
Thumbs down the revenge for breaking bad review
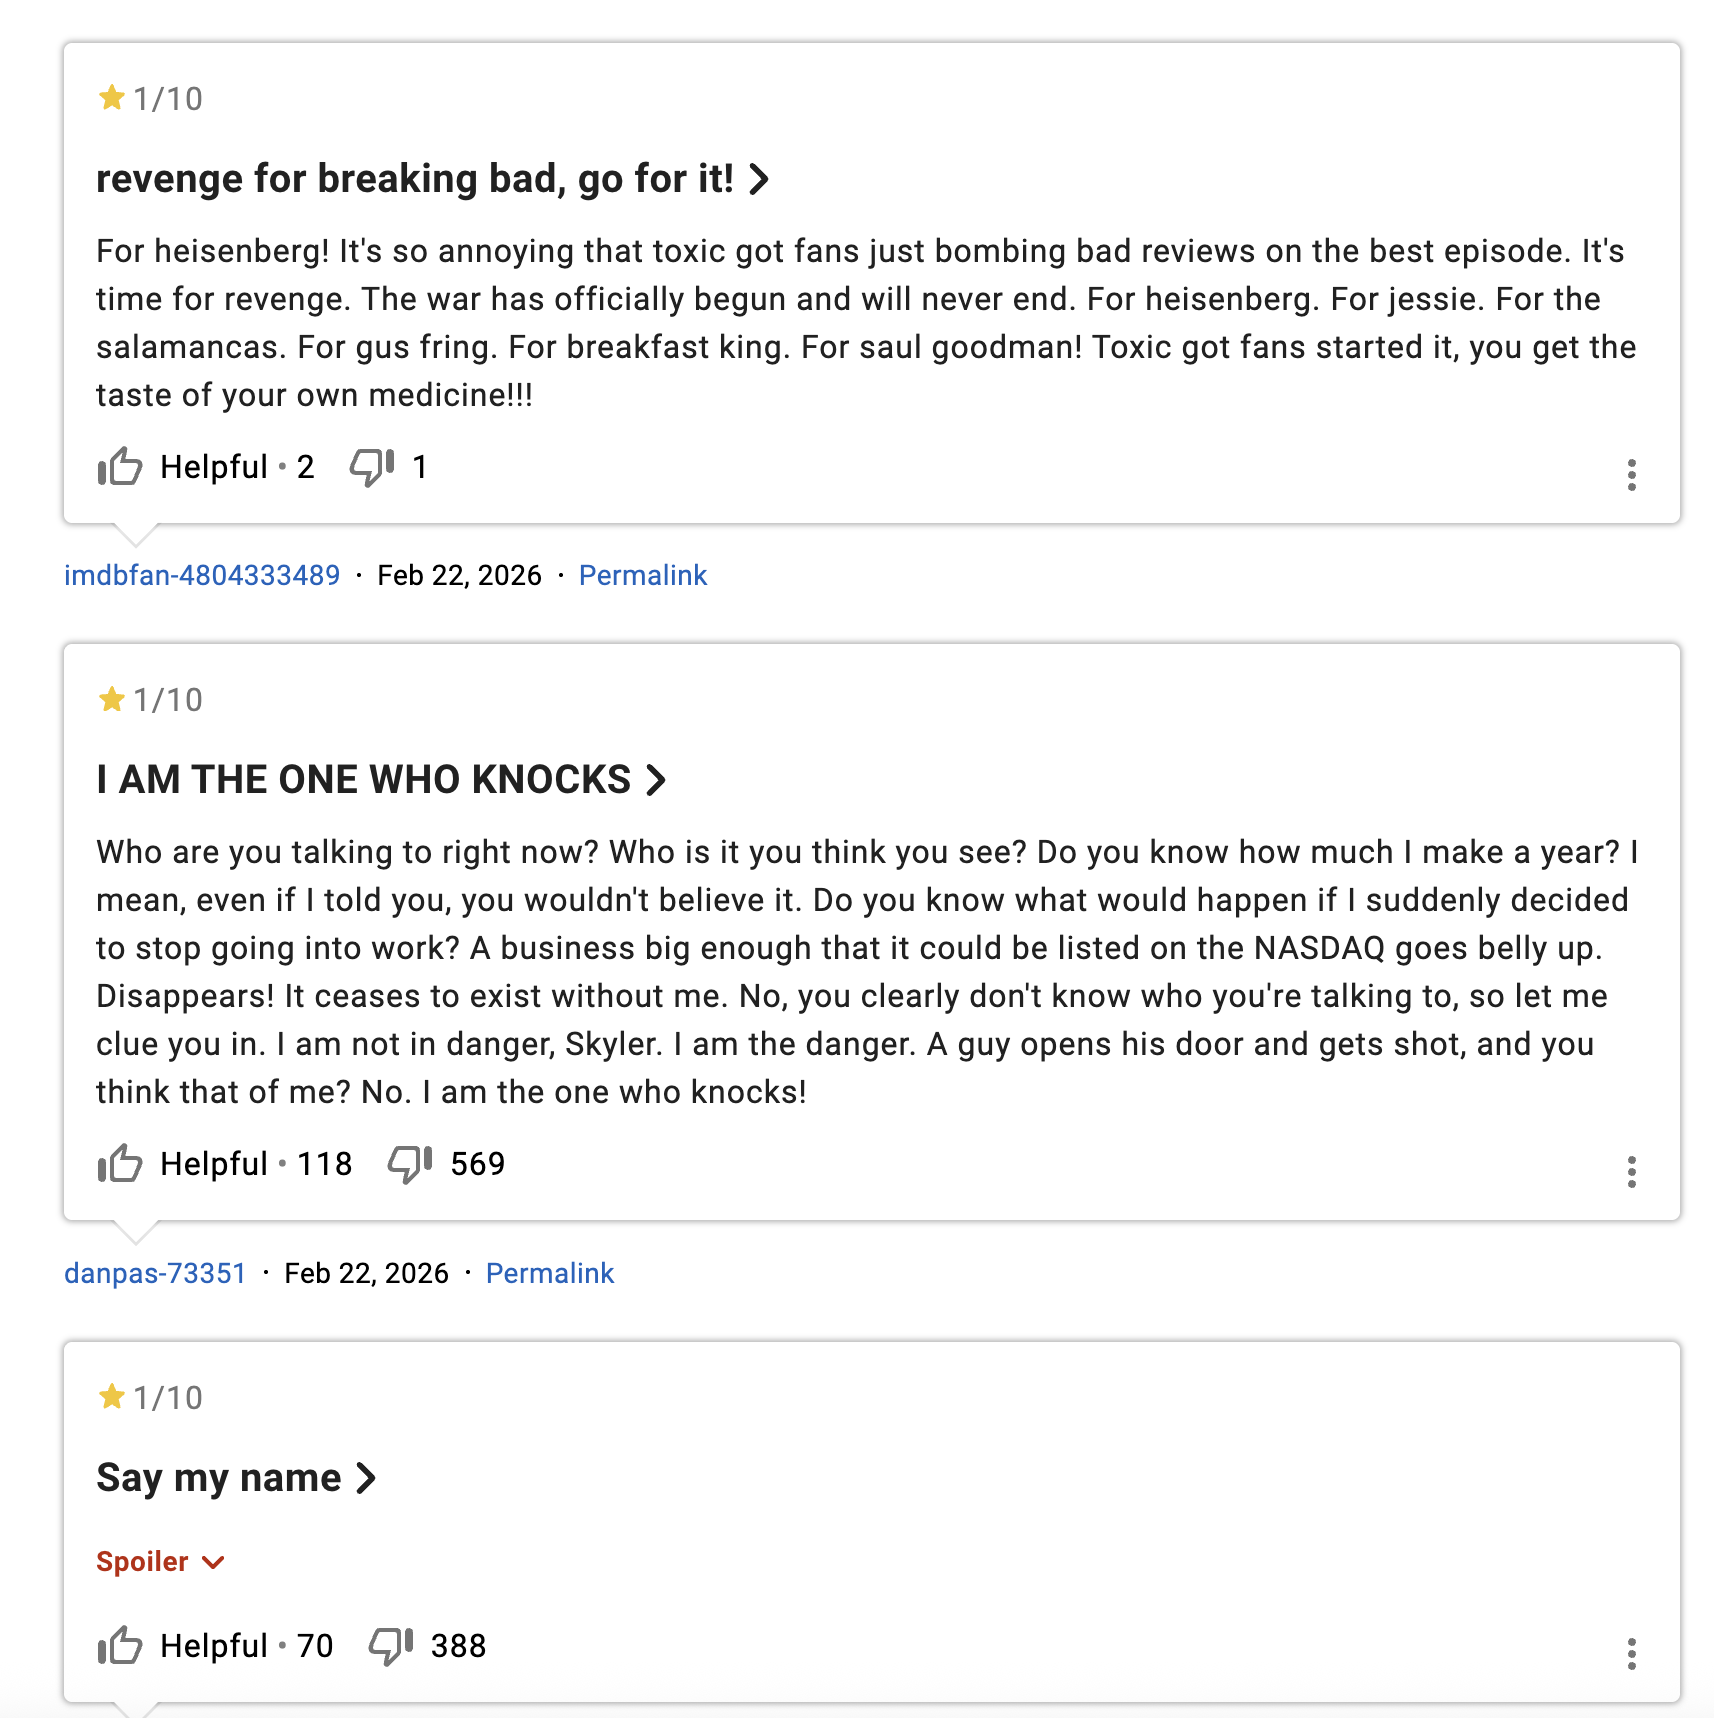(371, 467)
